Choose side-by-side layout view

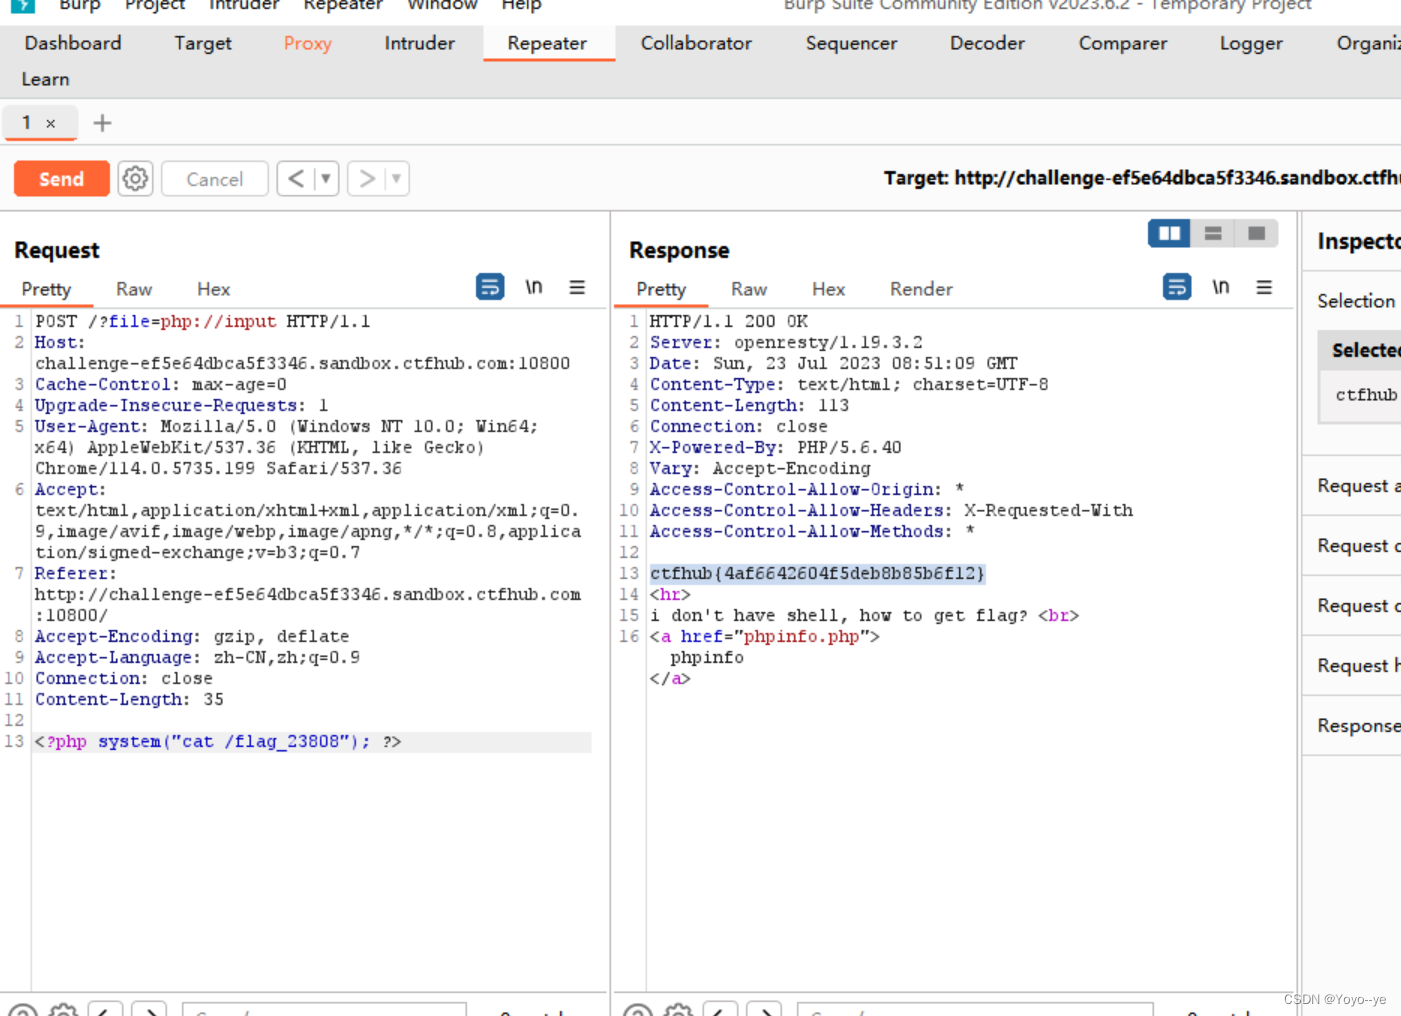pyautogui.click(x=1169, y=233)
